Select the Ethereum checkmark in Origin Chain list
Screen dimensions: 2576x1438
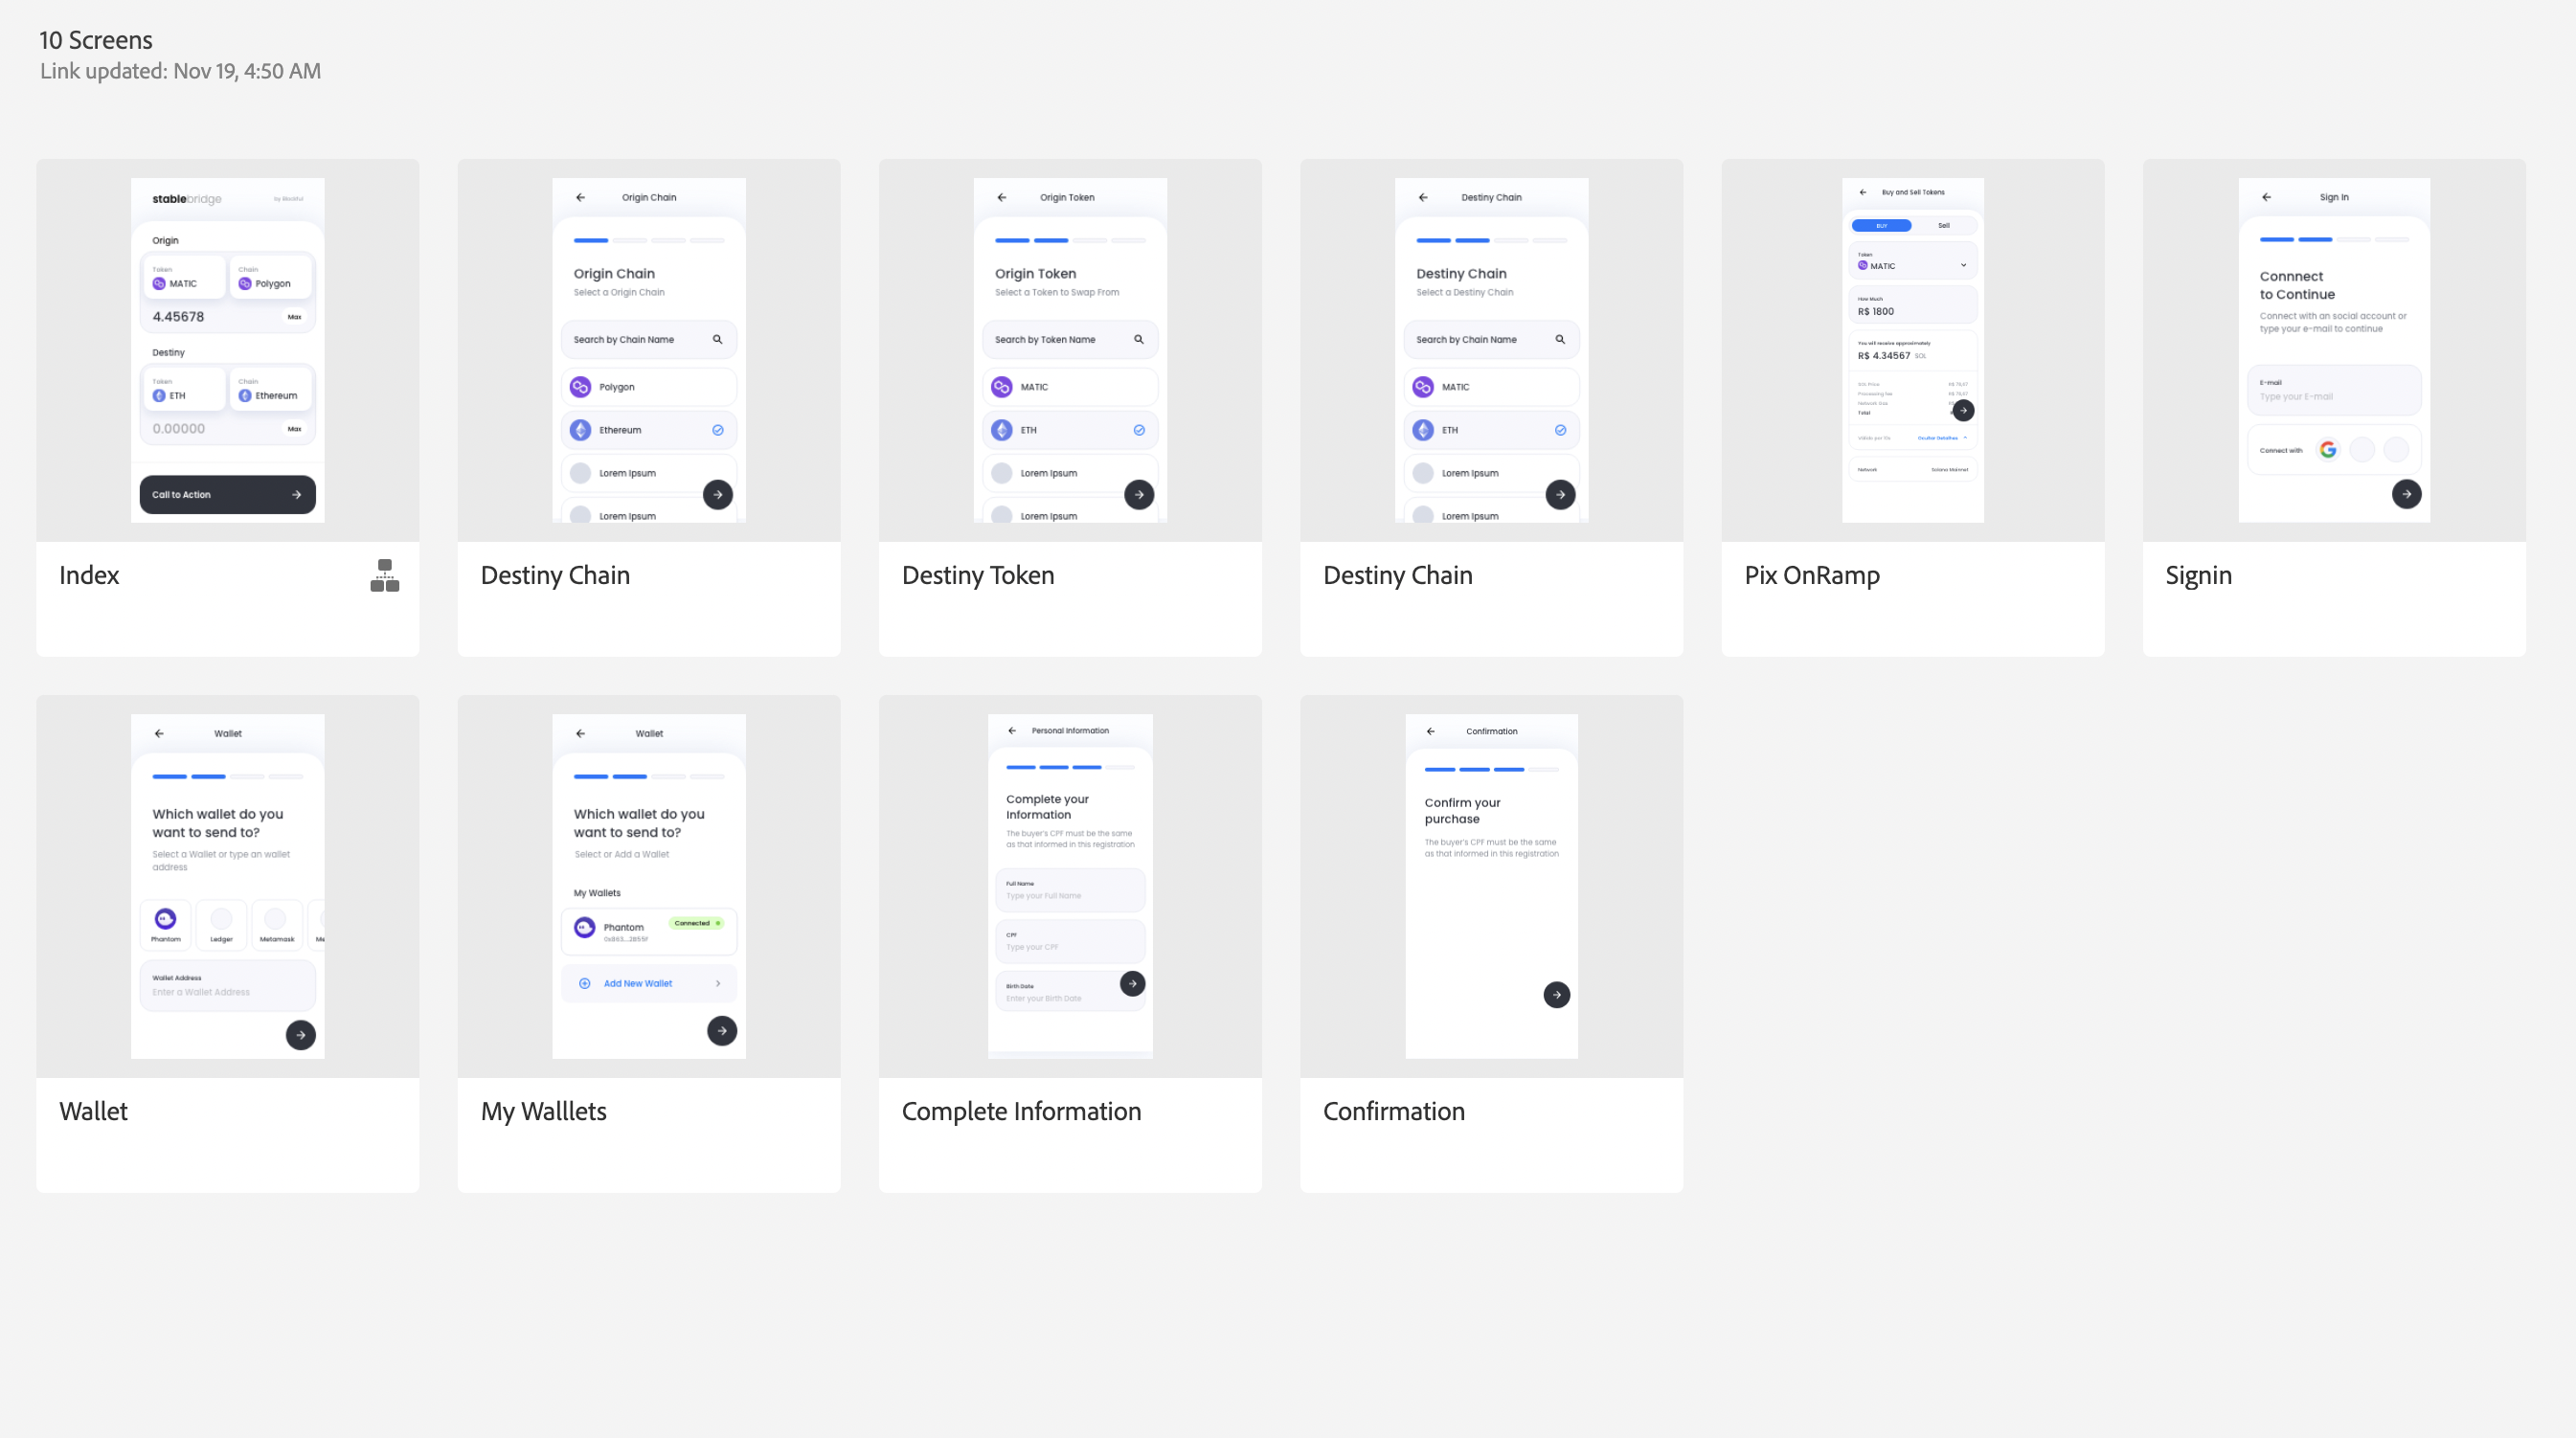point(717,430)
